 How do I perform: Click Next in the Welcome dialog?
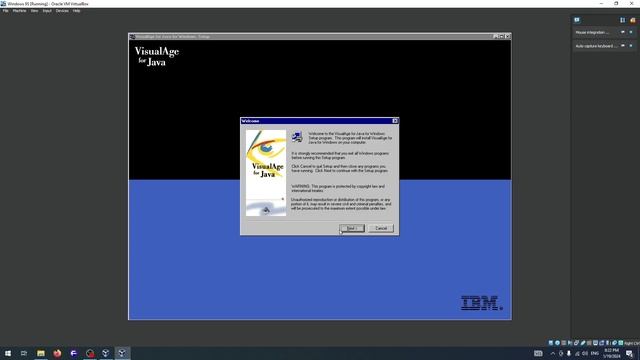tap(352, 228)
